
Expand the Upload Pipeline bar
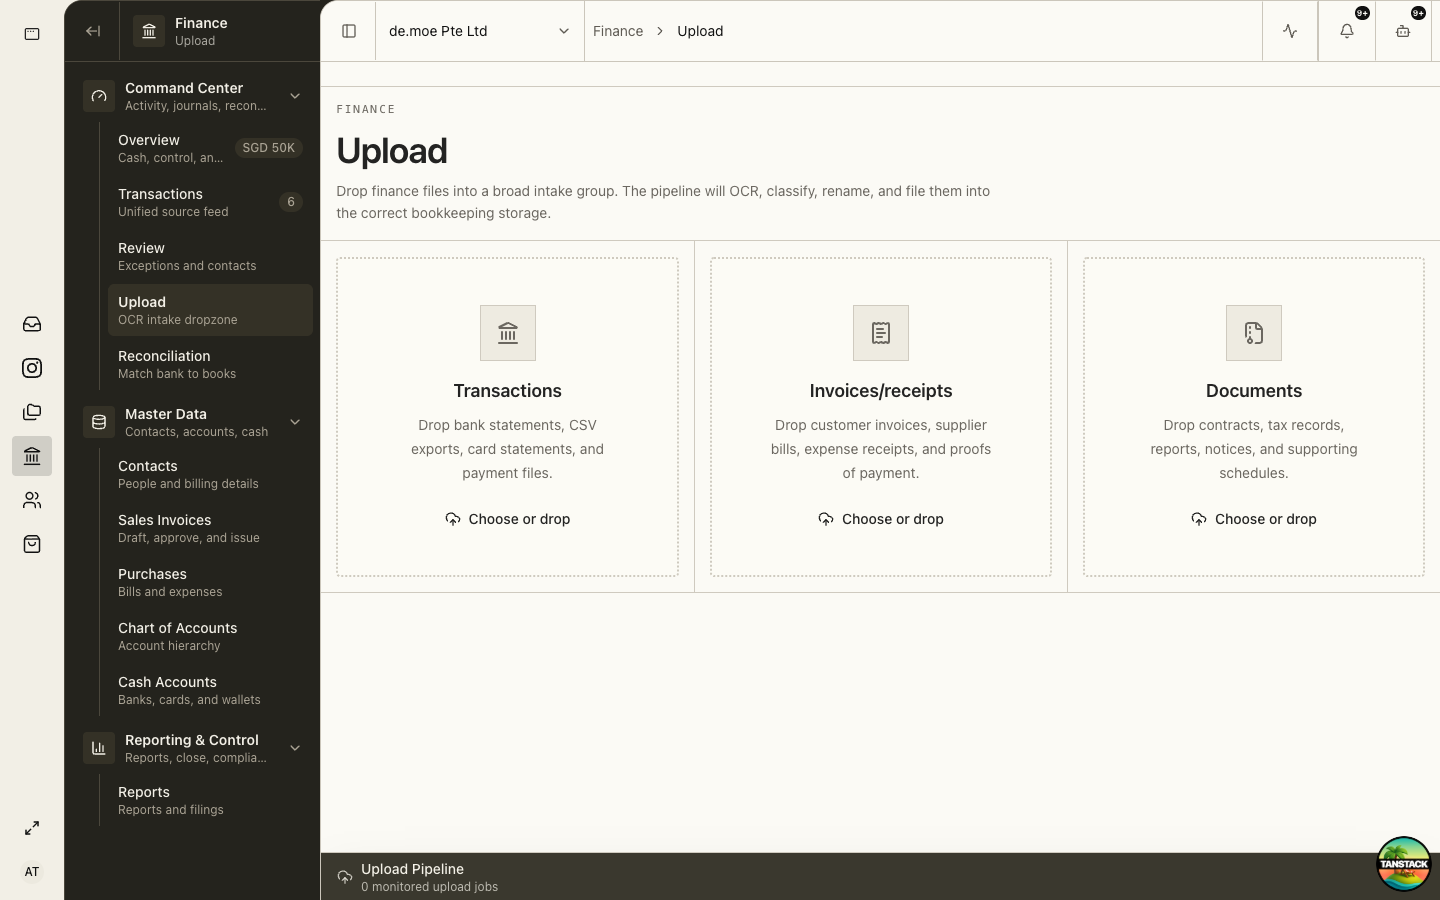880,877
